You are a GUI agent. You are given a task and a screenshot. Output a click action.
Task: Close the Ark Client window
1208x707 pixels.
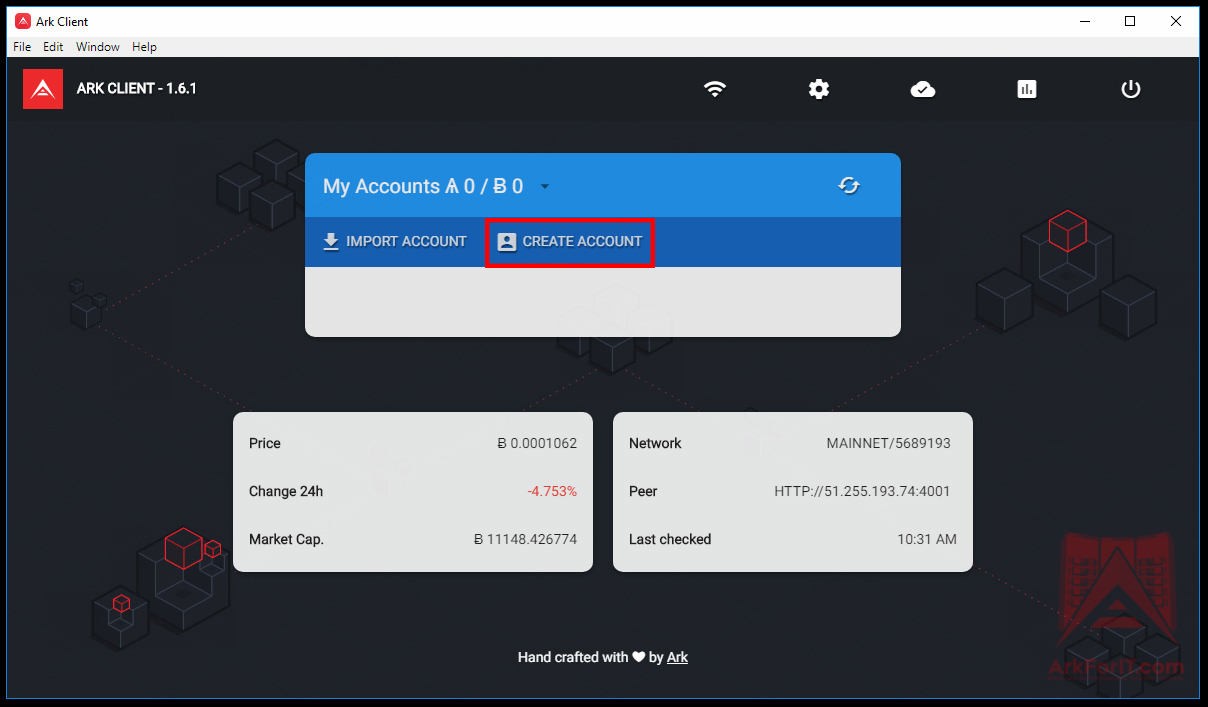point(1176,21)
